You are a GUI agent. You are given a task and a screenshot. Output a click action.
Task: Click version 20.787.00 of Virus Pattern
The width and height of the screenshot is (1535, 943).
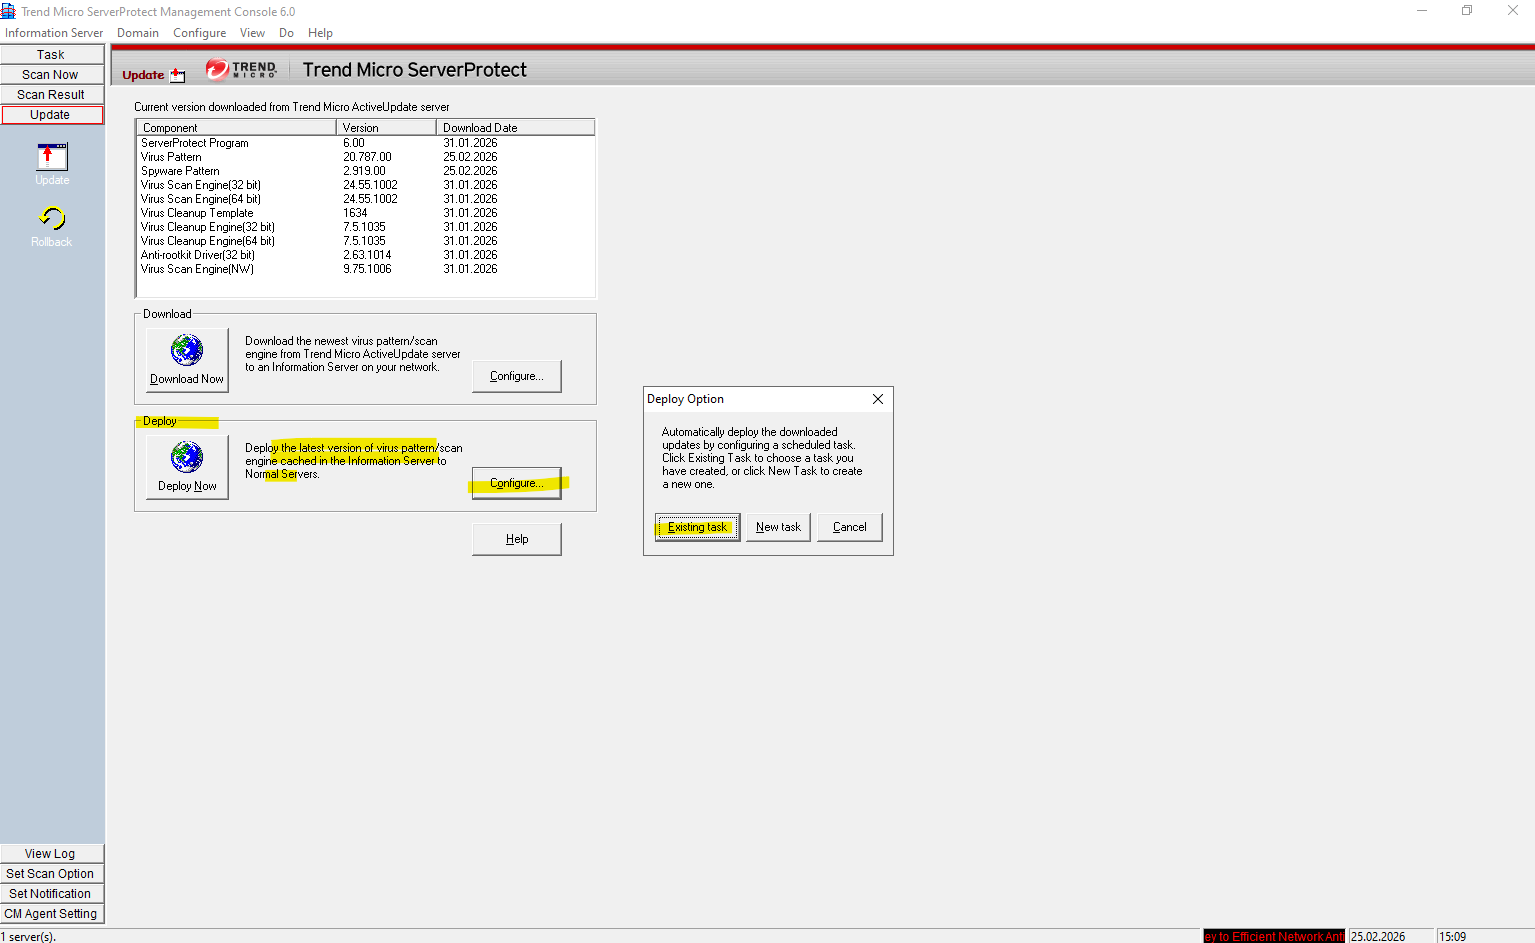tap(367, 157)
